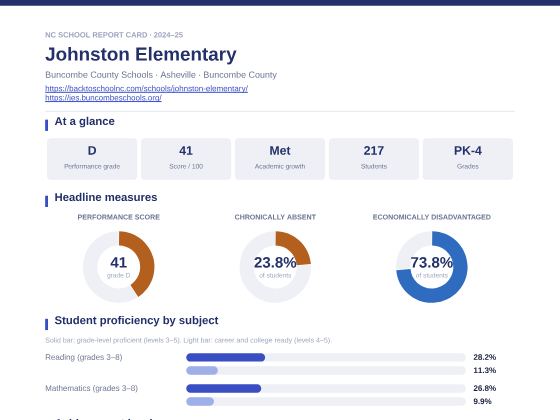Click the PERFORMANCE SCORE label
Image resolution: width=560 pixels, height=420 pixels.
coord(119,217)
